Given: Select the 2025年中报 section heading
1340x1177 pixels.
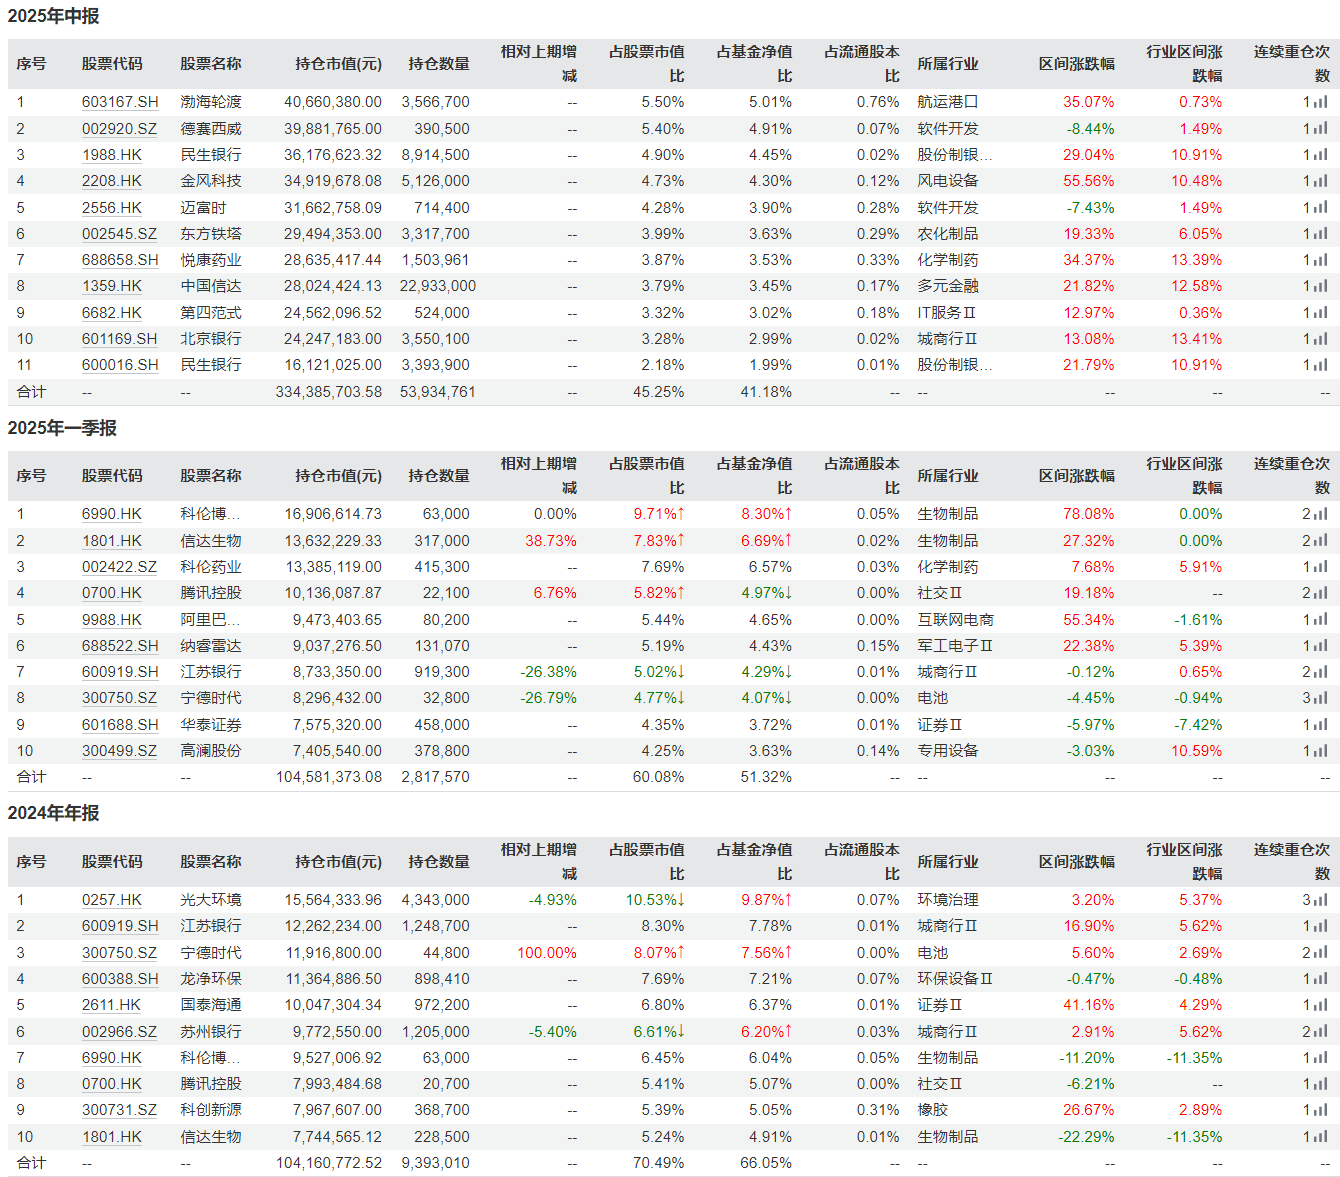Looking at the screenshot, I should (x=53, y=16).
